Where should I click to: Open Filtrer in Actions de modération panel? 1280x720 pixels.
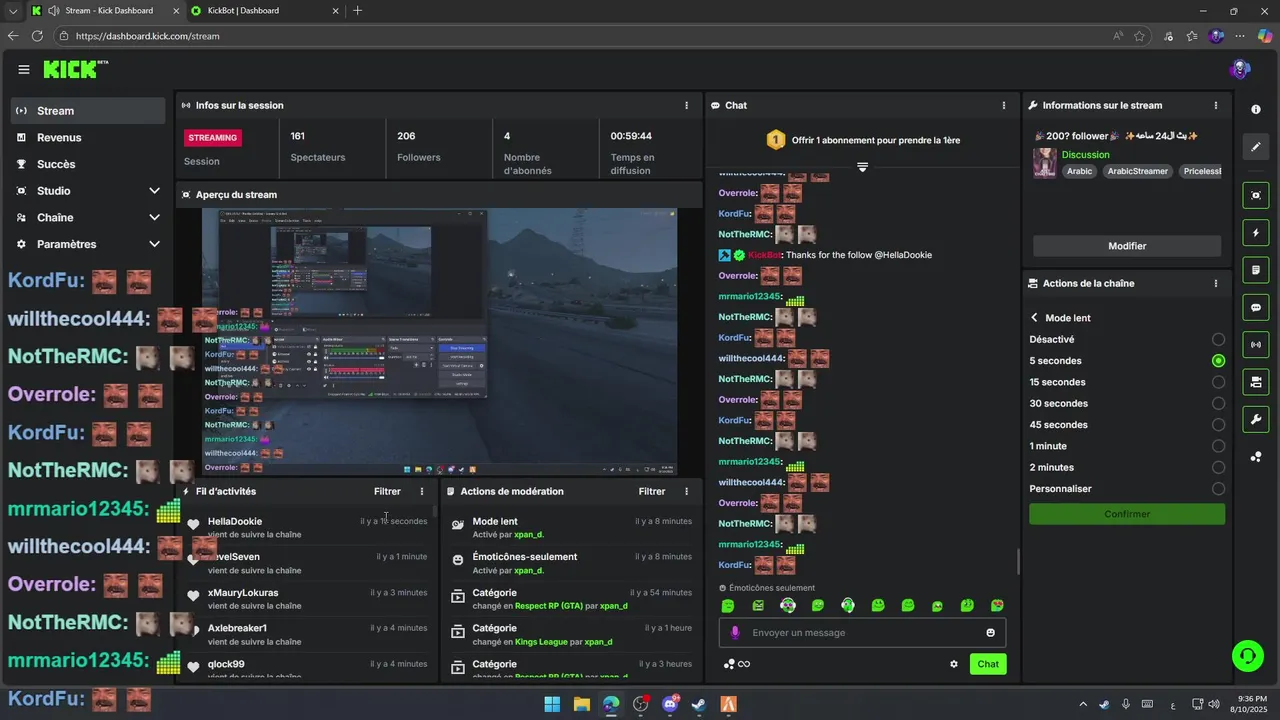pos(652,491)
